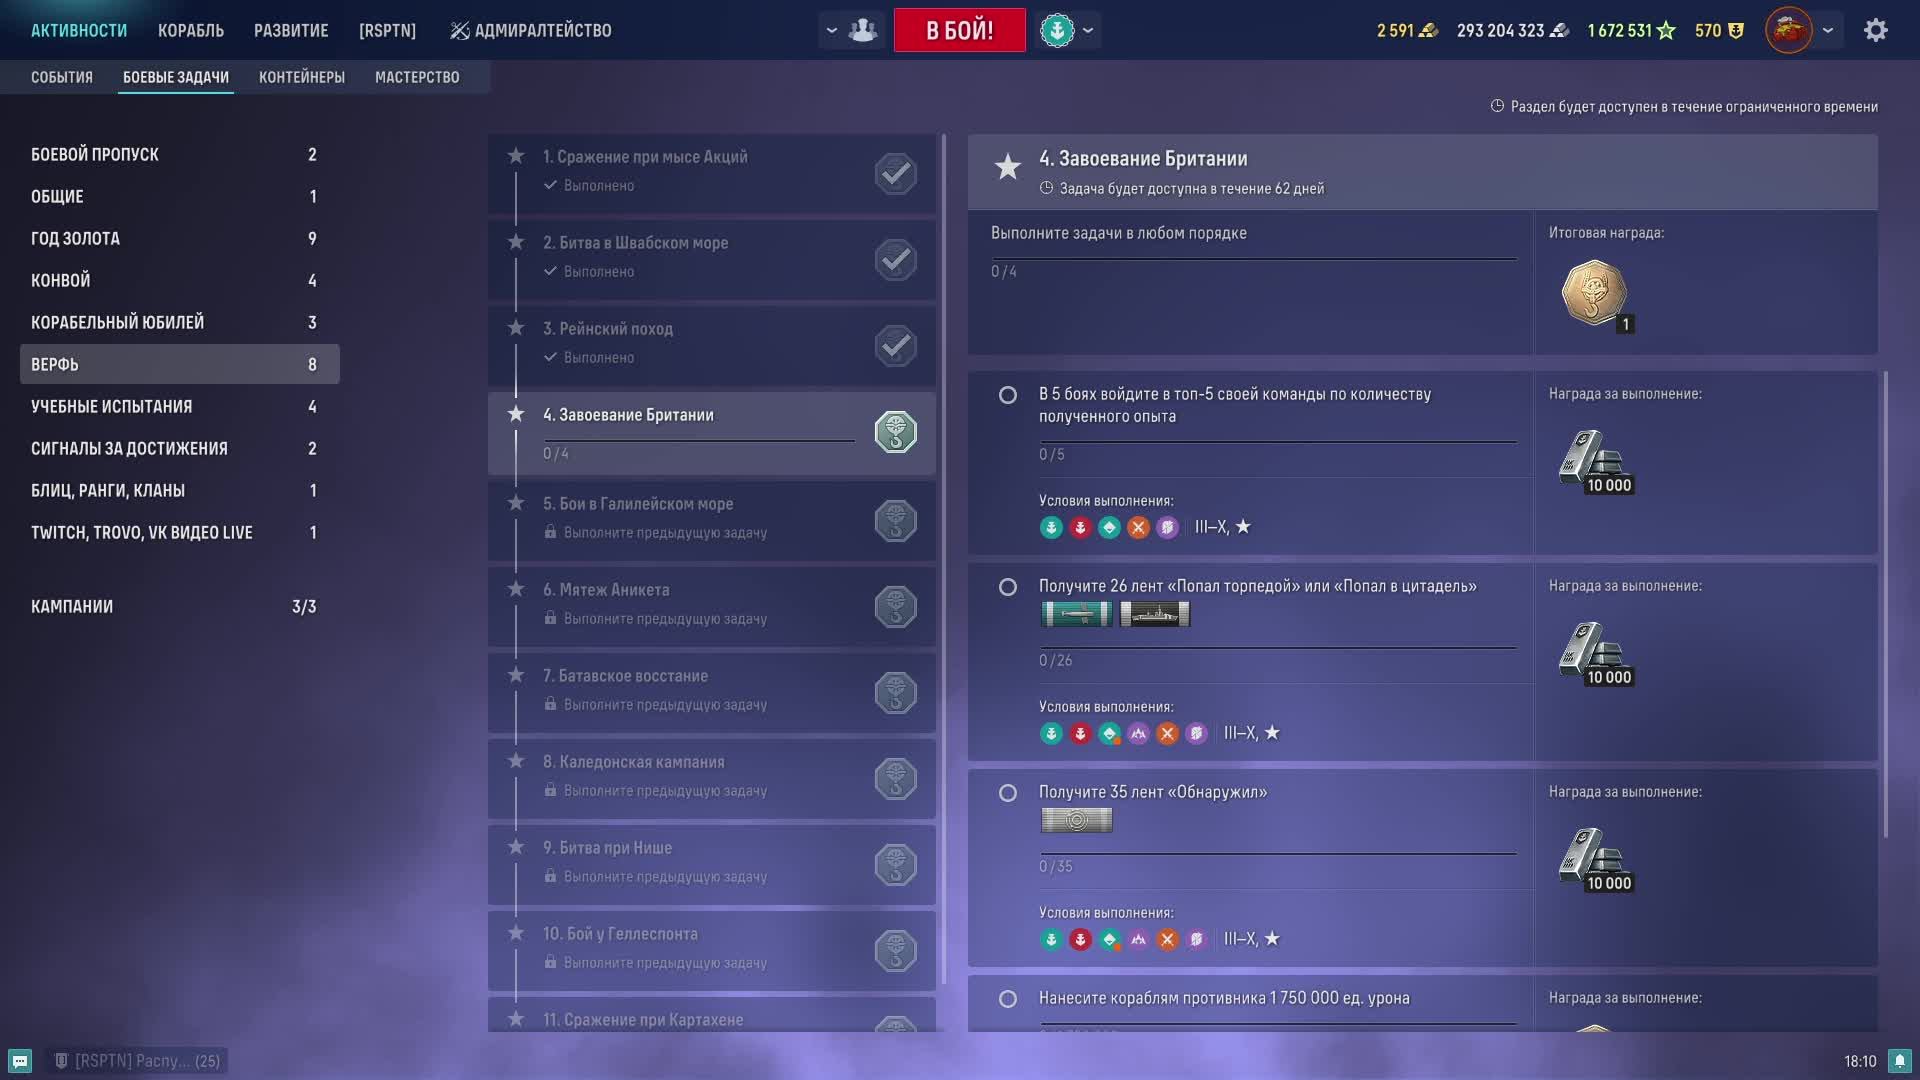Expand battle type selector chevron
Screen dimensions: 1920x1080
(x=1088, y=30)
